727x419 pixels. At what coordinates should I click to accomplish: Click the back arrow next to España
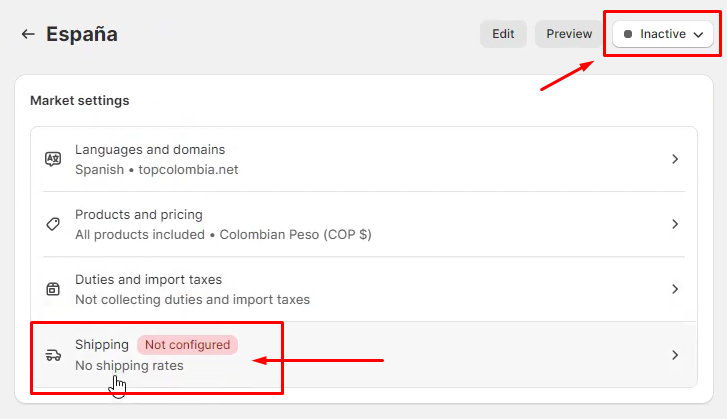point(27,34)
